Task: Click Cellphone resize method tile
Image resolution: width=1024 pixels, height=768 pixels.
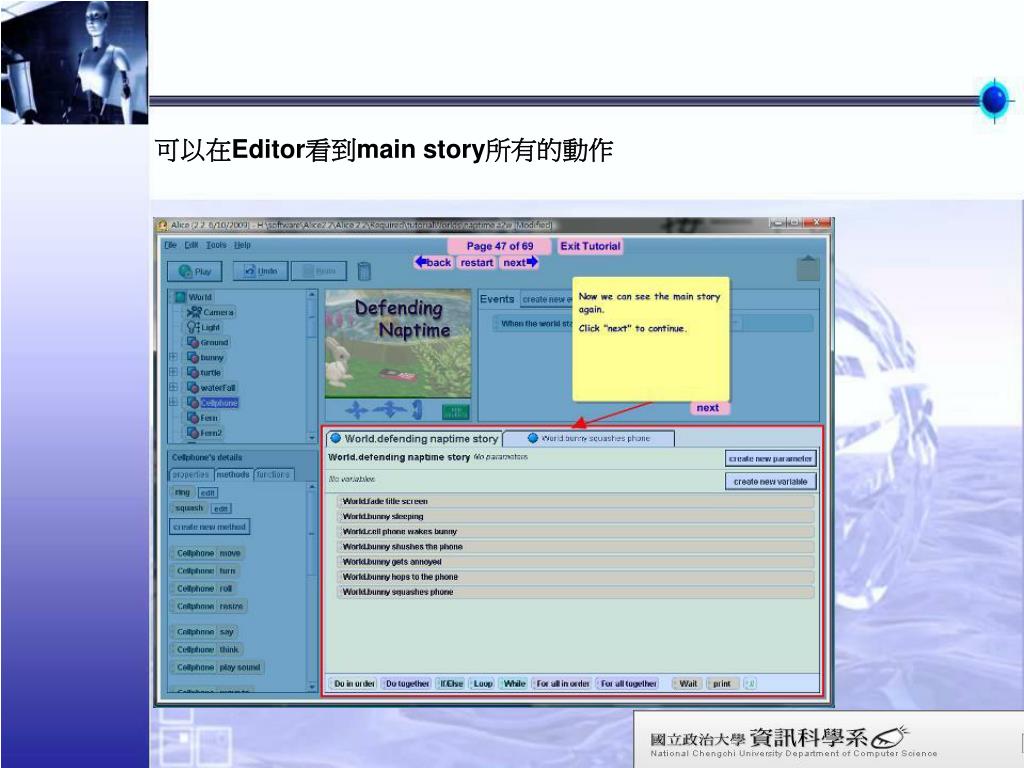Action: 210,606
